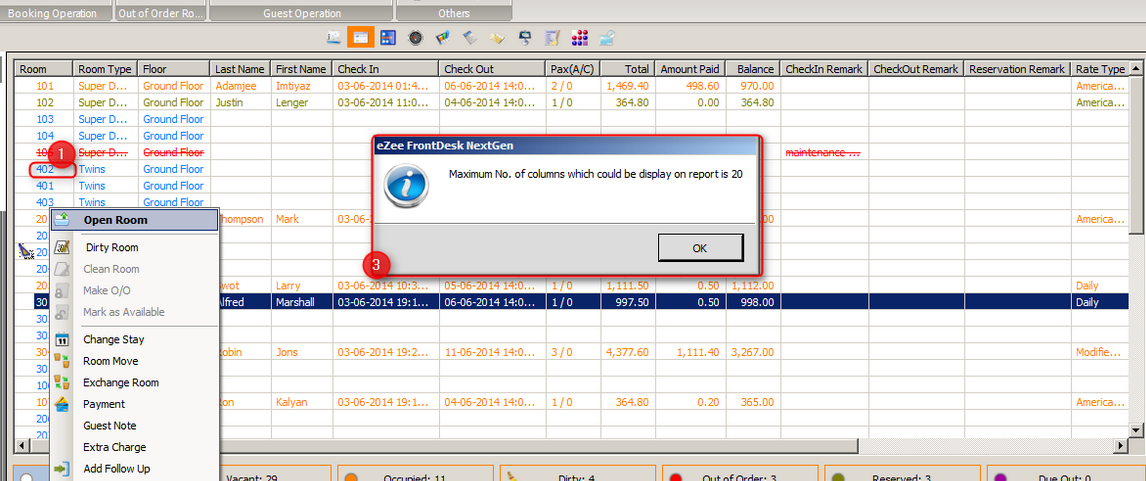1146x481 pixels.
Task: Click first name Marshall in selected row
Action: 303,302
